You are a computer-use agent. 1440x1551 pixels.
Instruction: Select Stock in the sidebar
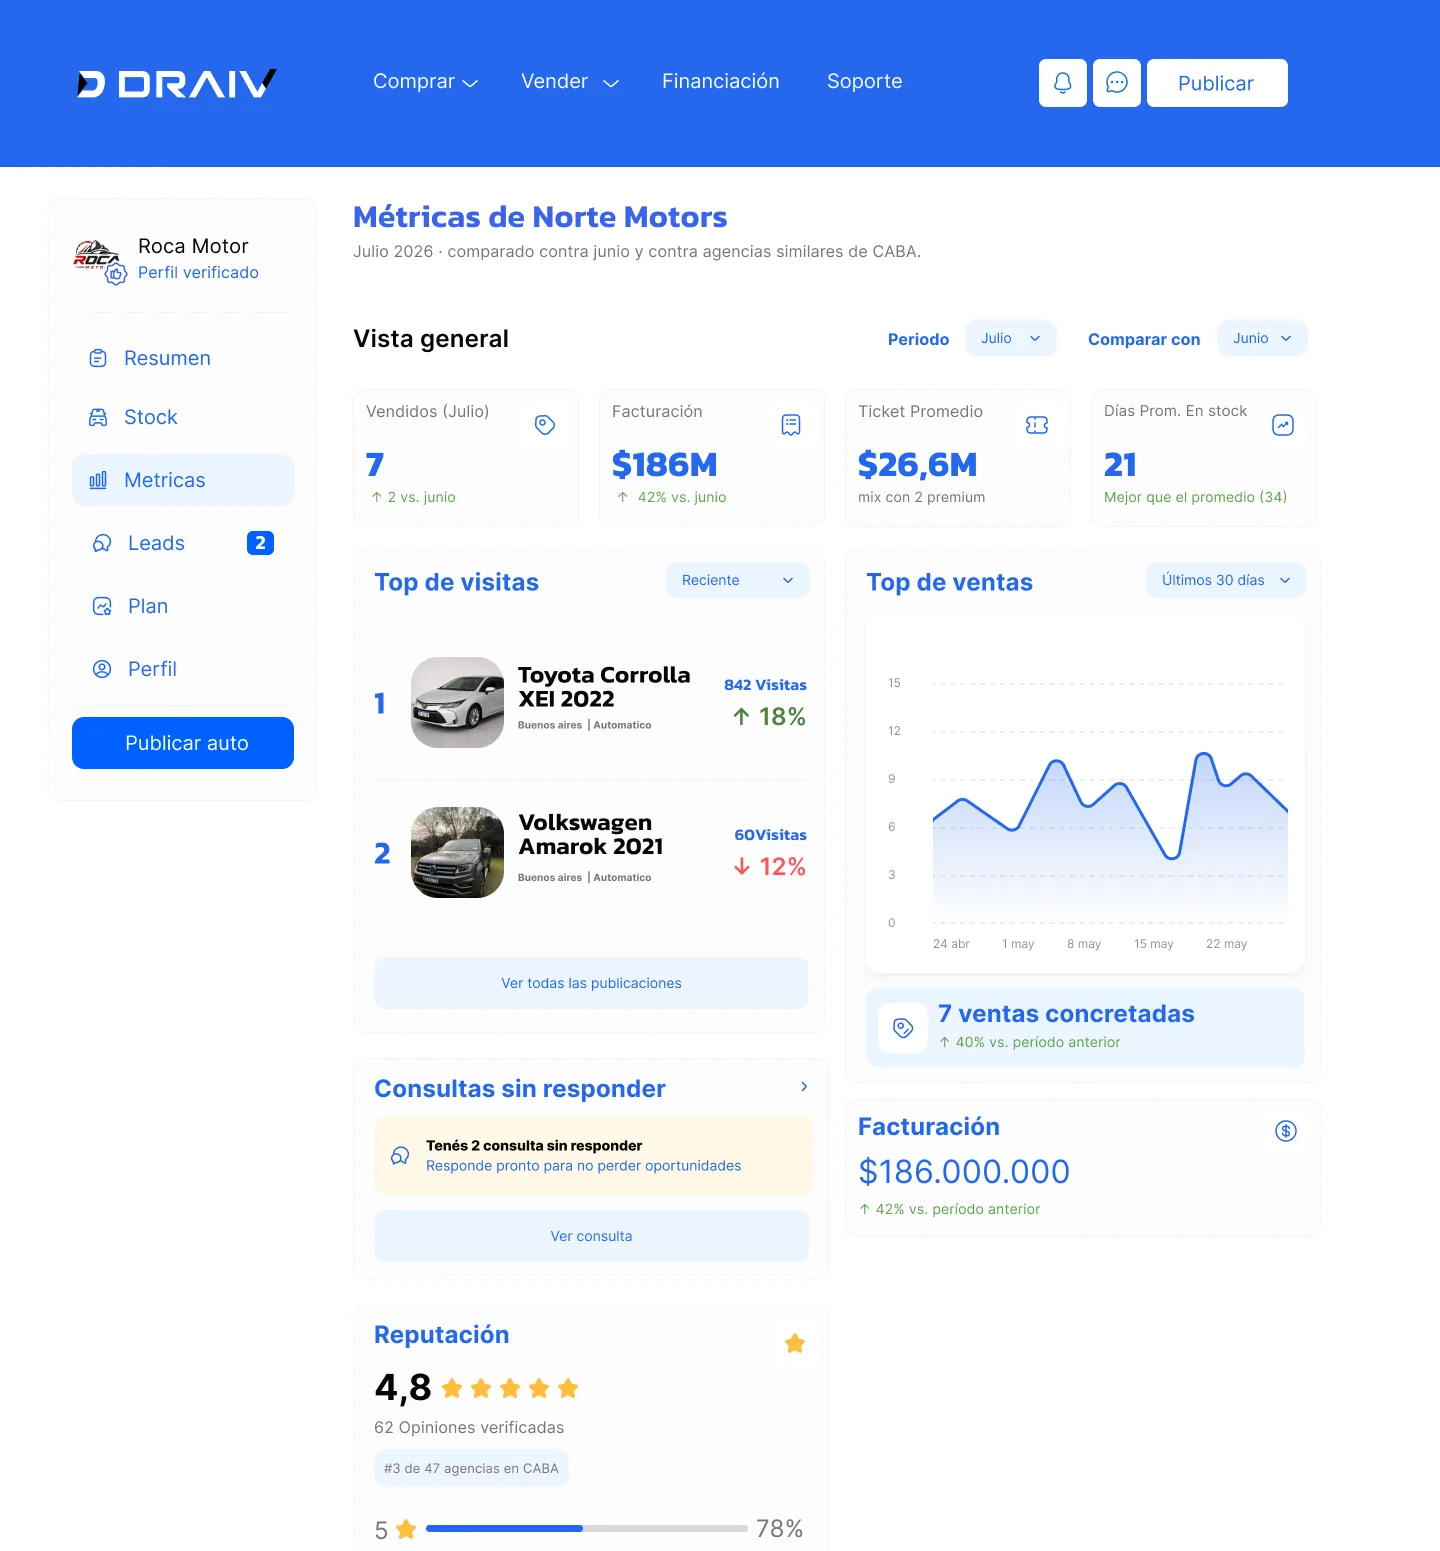pos(183,417)
